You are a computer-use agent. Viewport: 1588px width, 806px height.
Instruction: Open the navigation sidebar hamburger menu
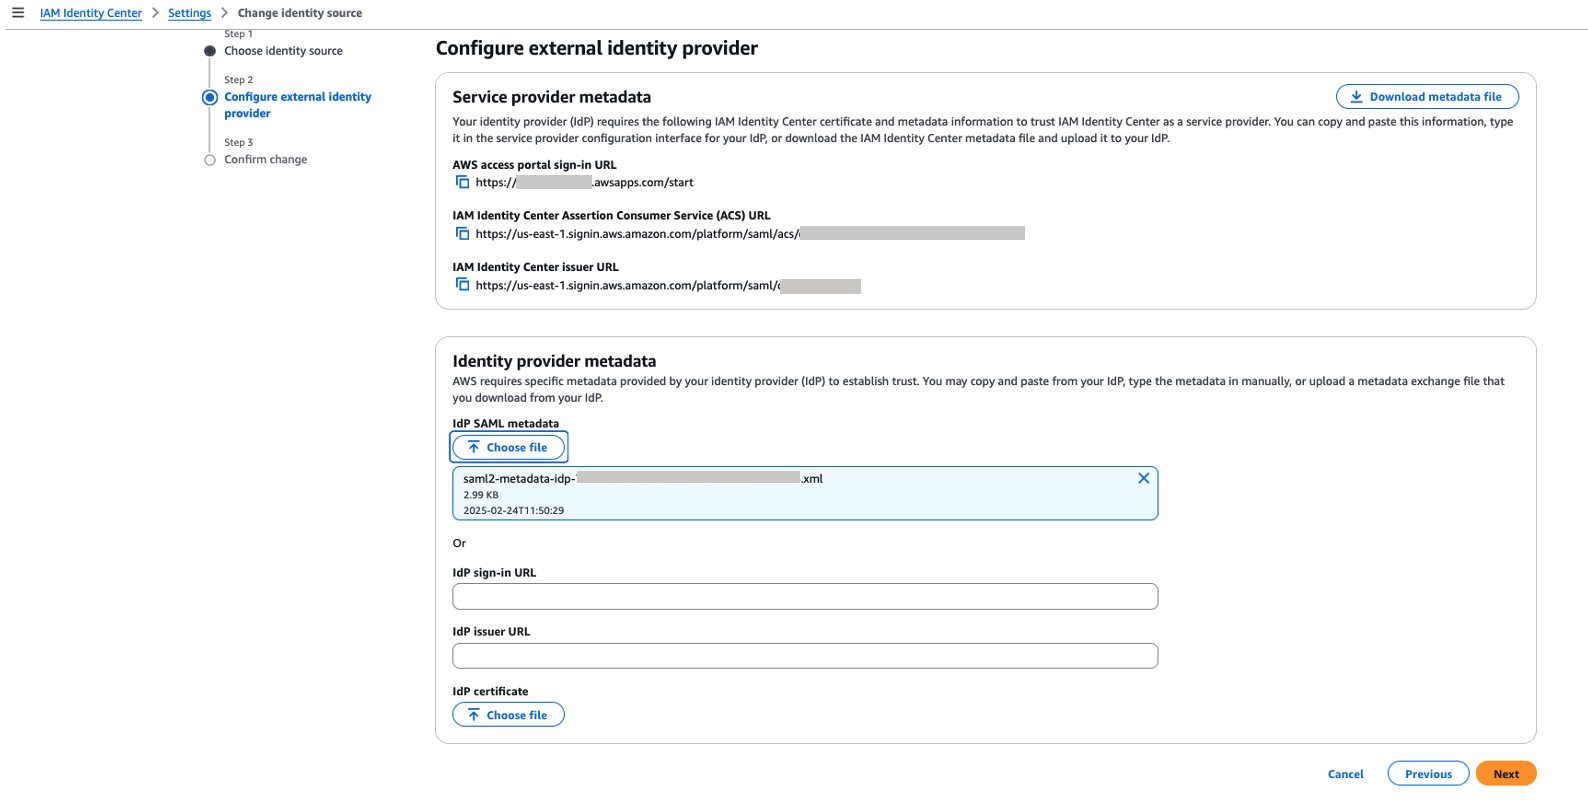click(x=17, y=12)
